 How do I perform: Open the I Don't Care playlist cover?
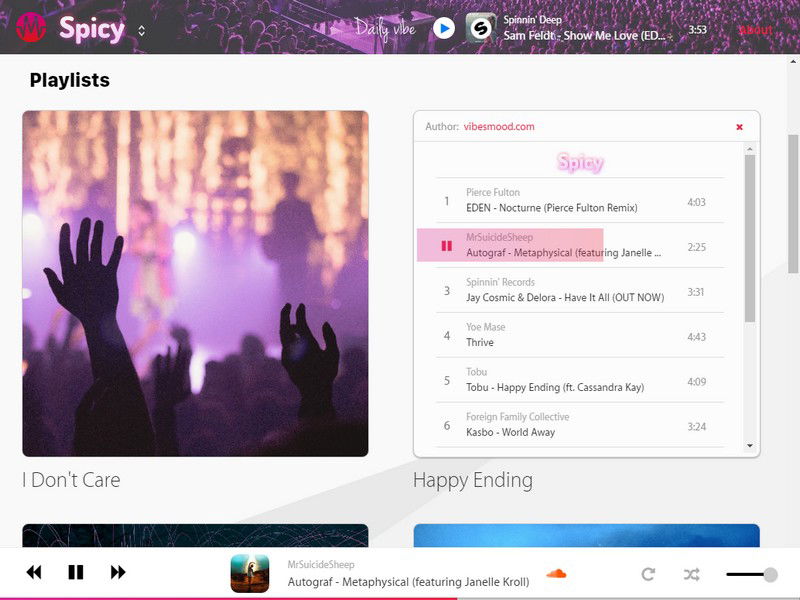pos(195,284)
